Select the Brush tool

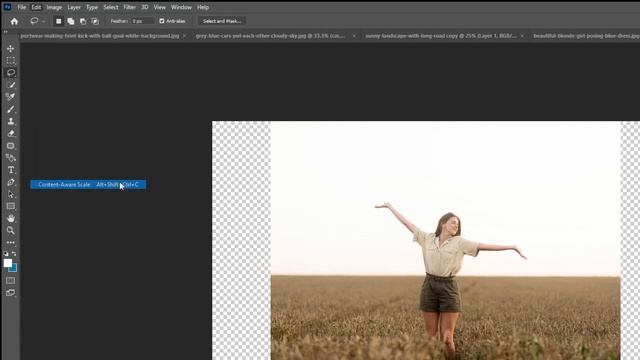[x=11, y=109]
